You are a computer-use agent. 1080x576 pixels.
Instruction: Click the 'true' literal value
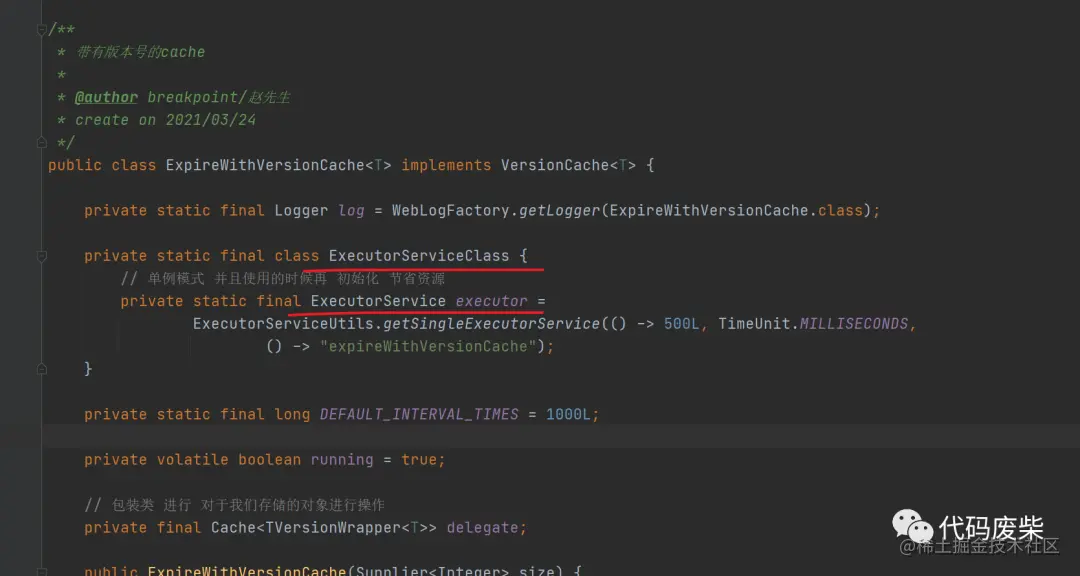click(419, 460)
